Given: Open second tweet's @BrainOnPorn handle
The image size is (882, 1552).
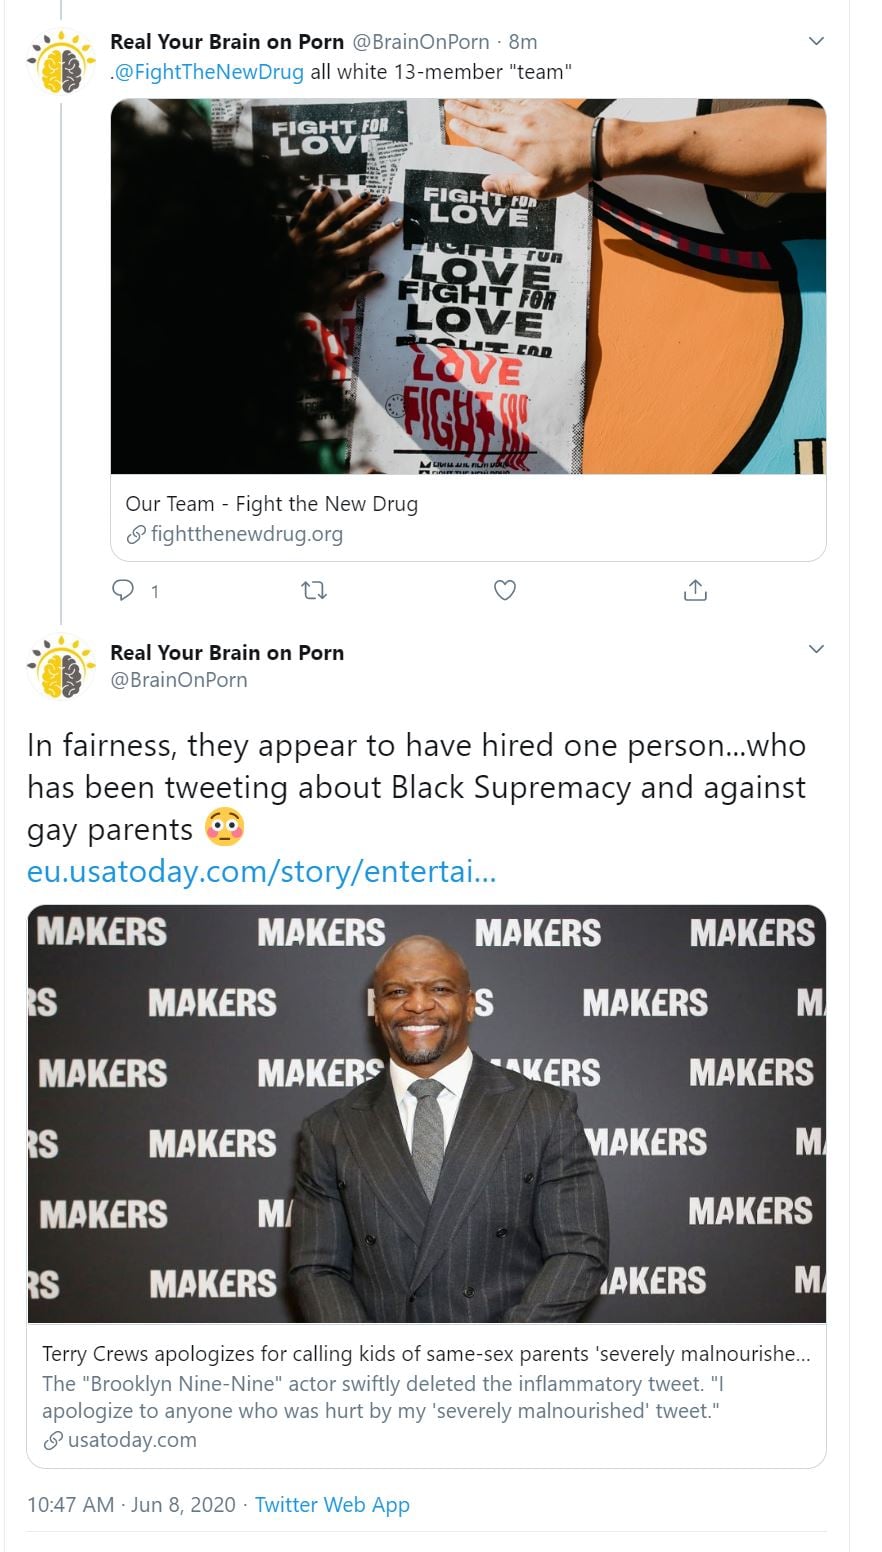Looking at the screenshot, I should tap(178, 680).
